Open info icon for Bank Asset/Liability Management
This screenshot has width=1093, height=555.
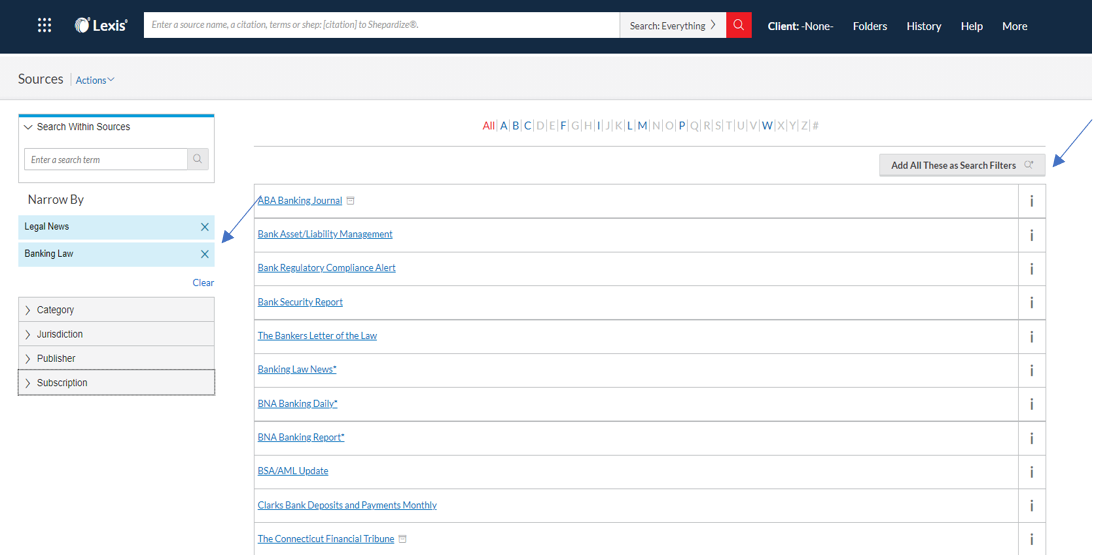click(1032, 235)
